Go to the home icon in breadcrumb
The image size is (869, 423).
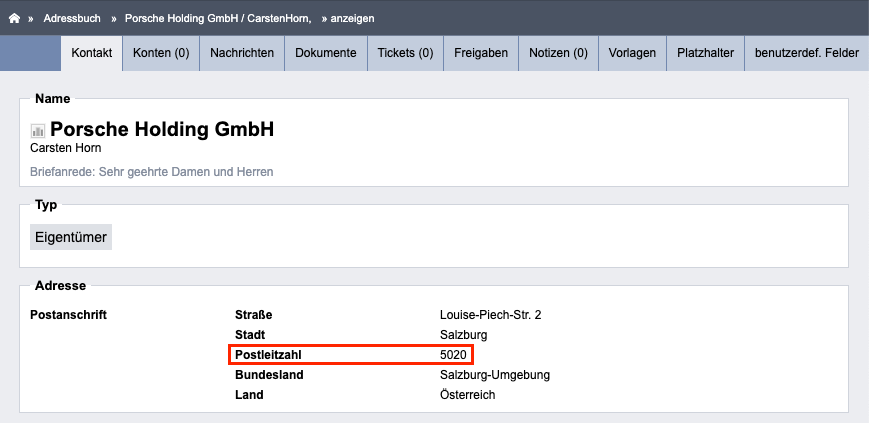coord(14,18)
